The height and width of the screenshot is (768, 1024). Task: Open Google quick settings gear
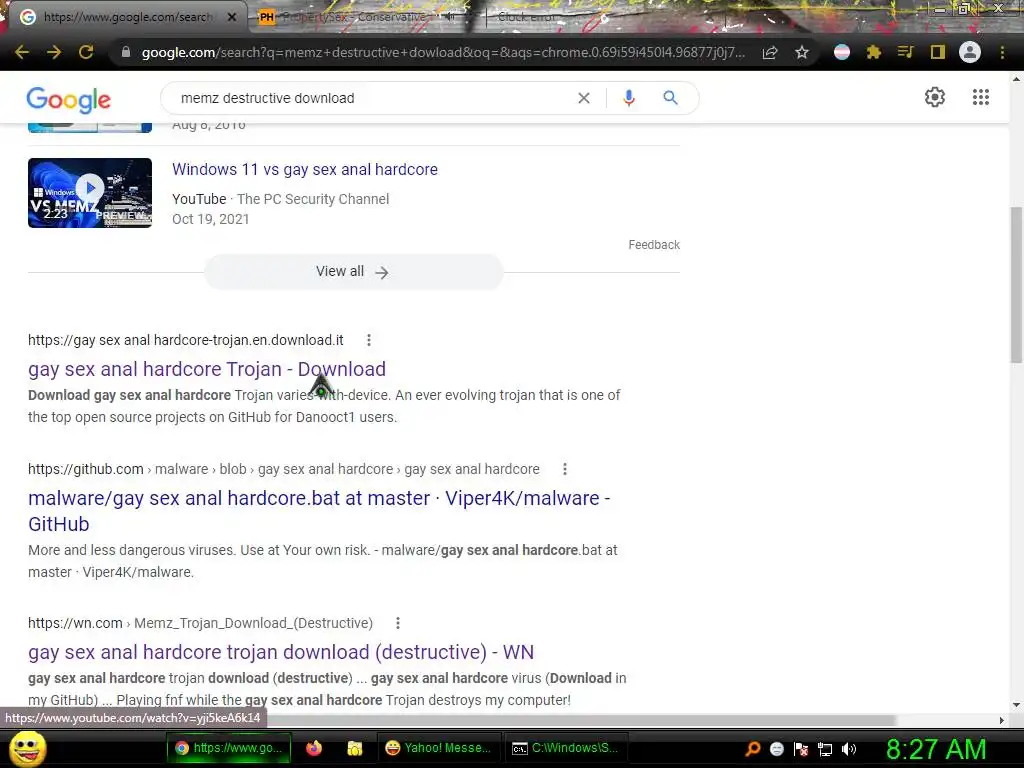[935, 97]
